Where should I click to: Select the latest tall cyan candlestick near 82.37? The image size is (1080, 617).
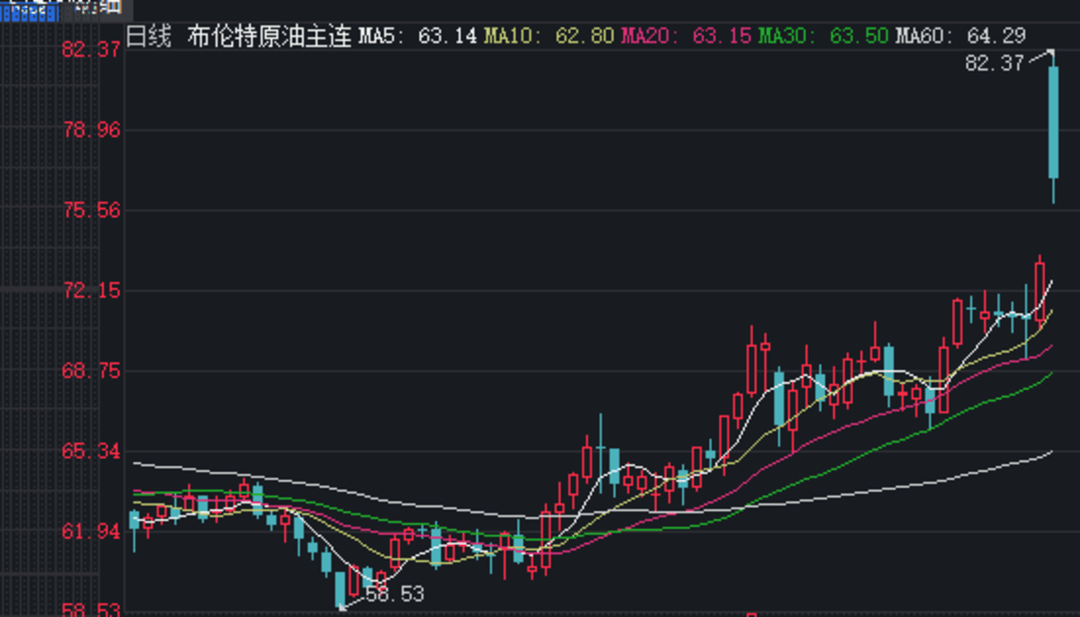pos(1053,124)
